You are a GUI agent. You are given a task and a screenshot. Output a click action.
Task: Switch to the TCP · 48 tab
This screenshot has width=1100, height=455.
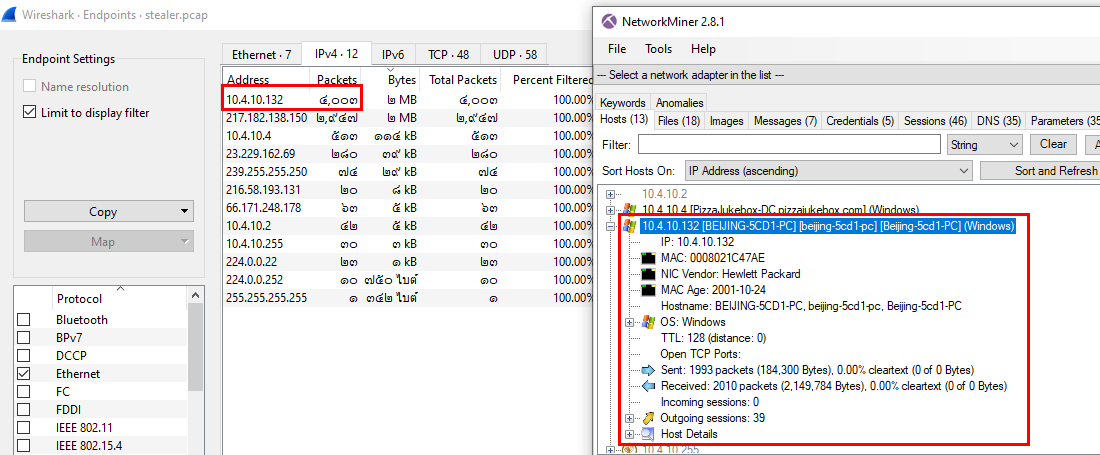coord(447,54)
